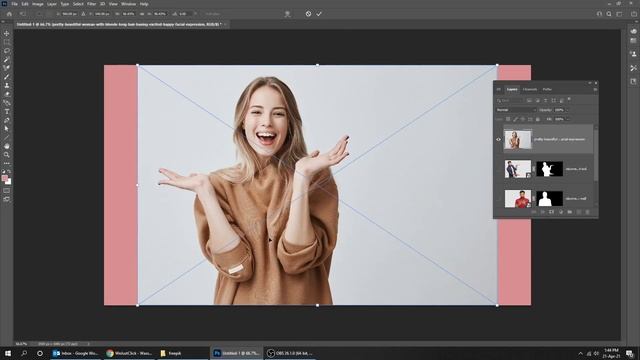Open the layer filter Kind dropdown
Viewport: 640px width, 360px height.
point(509,100)
